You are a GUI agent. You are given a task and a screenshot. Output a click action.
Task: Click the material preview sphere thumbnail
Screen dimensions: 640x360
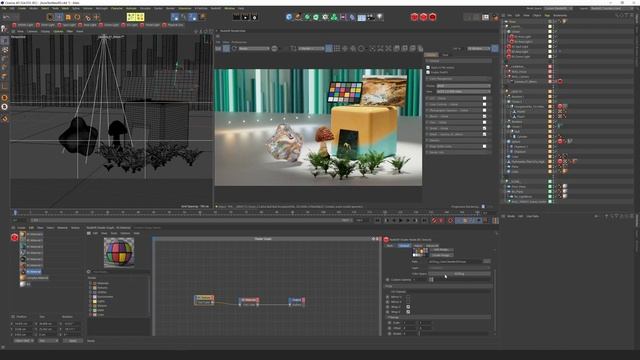(x=119, y=252)
